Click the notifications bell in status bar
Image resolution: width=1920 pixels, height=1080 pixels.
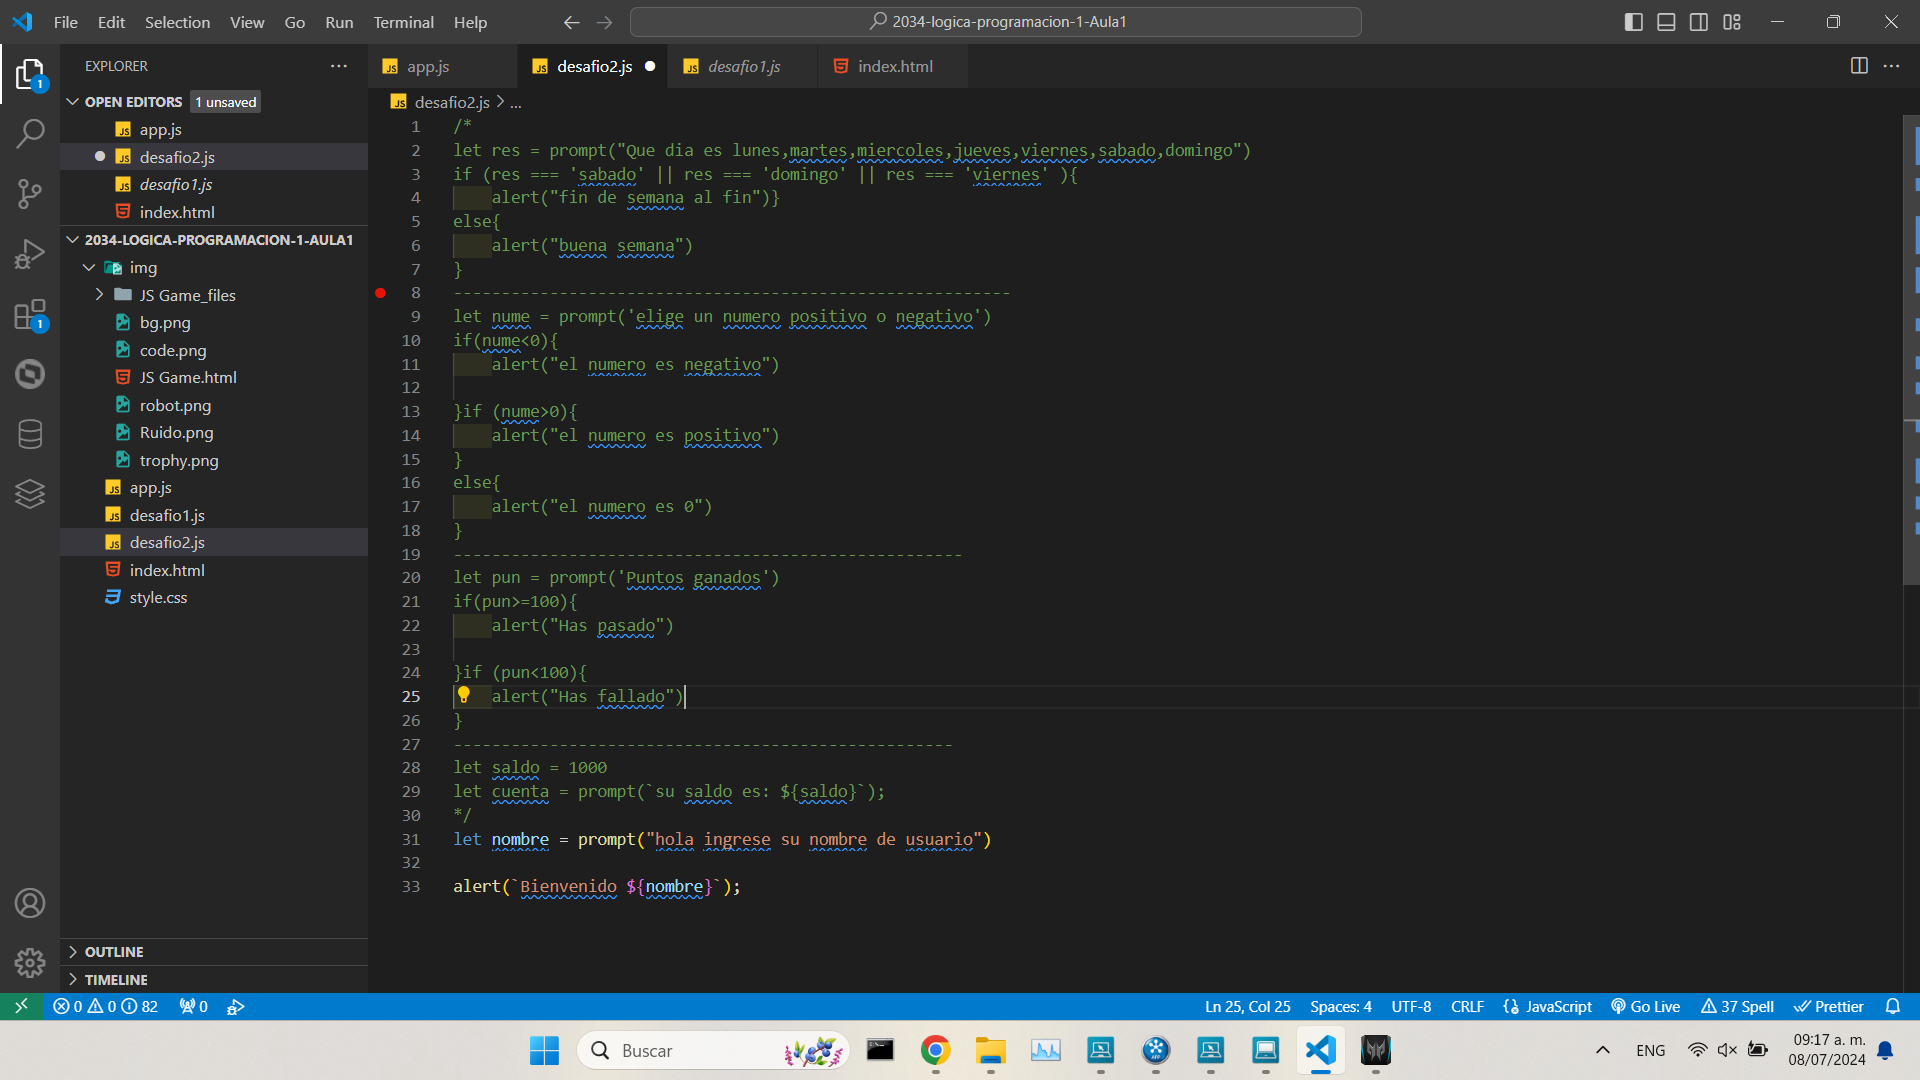pyautogui.click(x=1892, y=1006)
